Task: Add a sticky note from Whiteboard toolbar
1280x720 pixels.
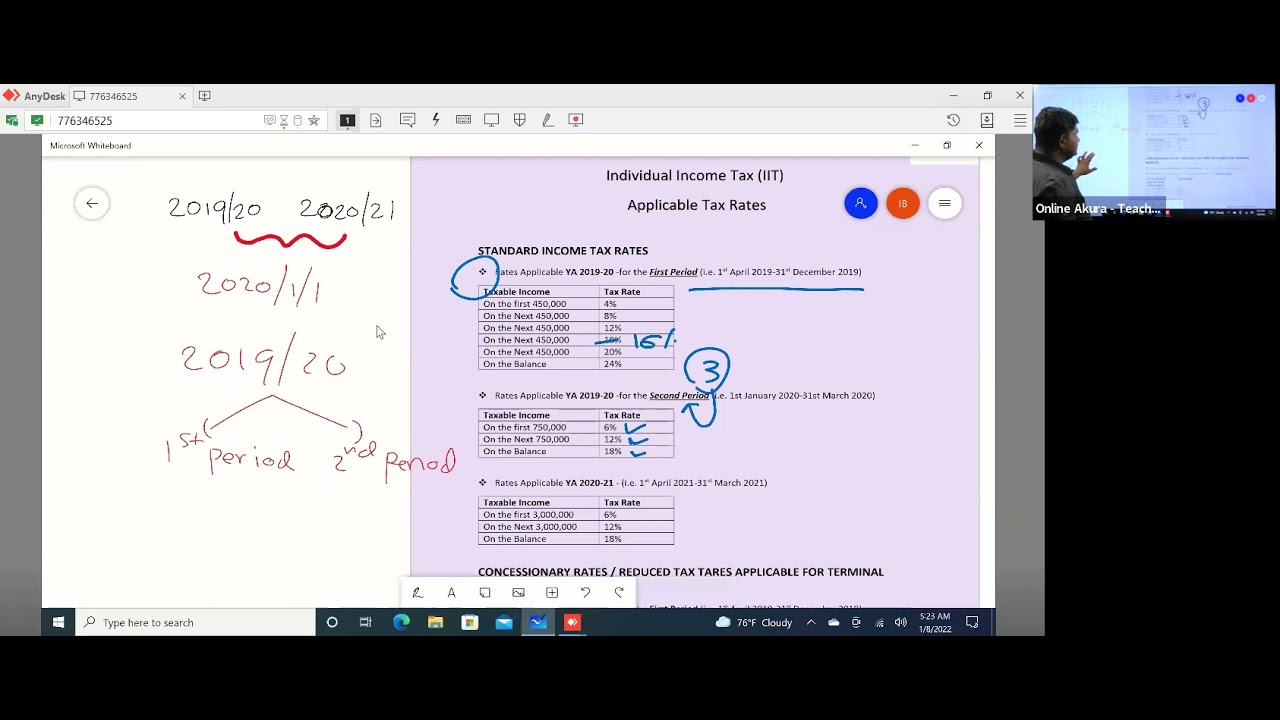Action: click(485, 593)
